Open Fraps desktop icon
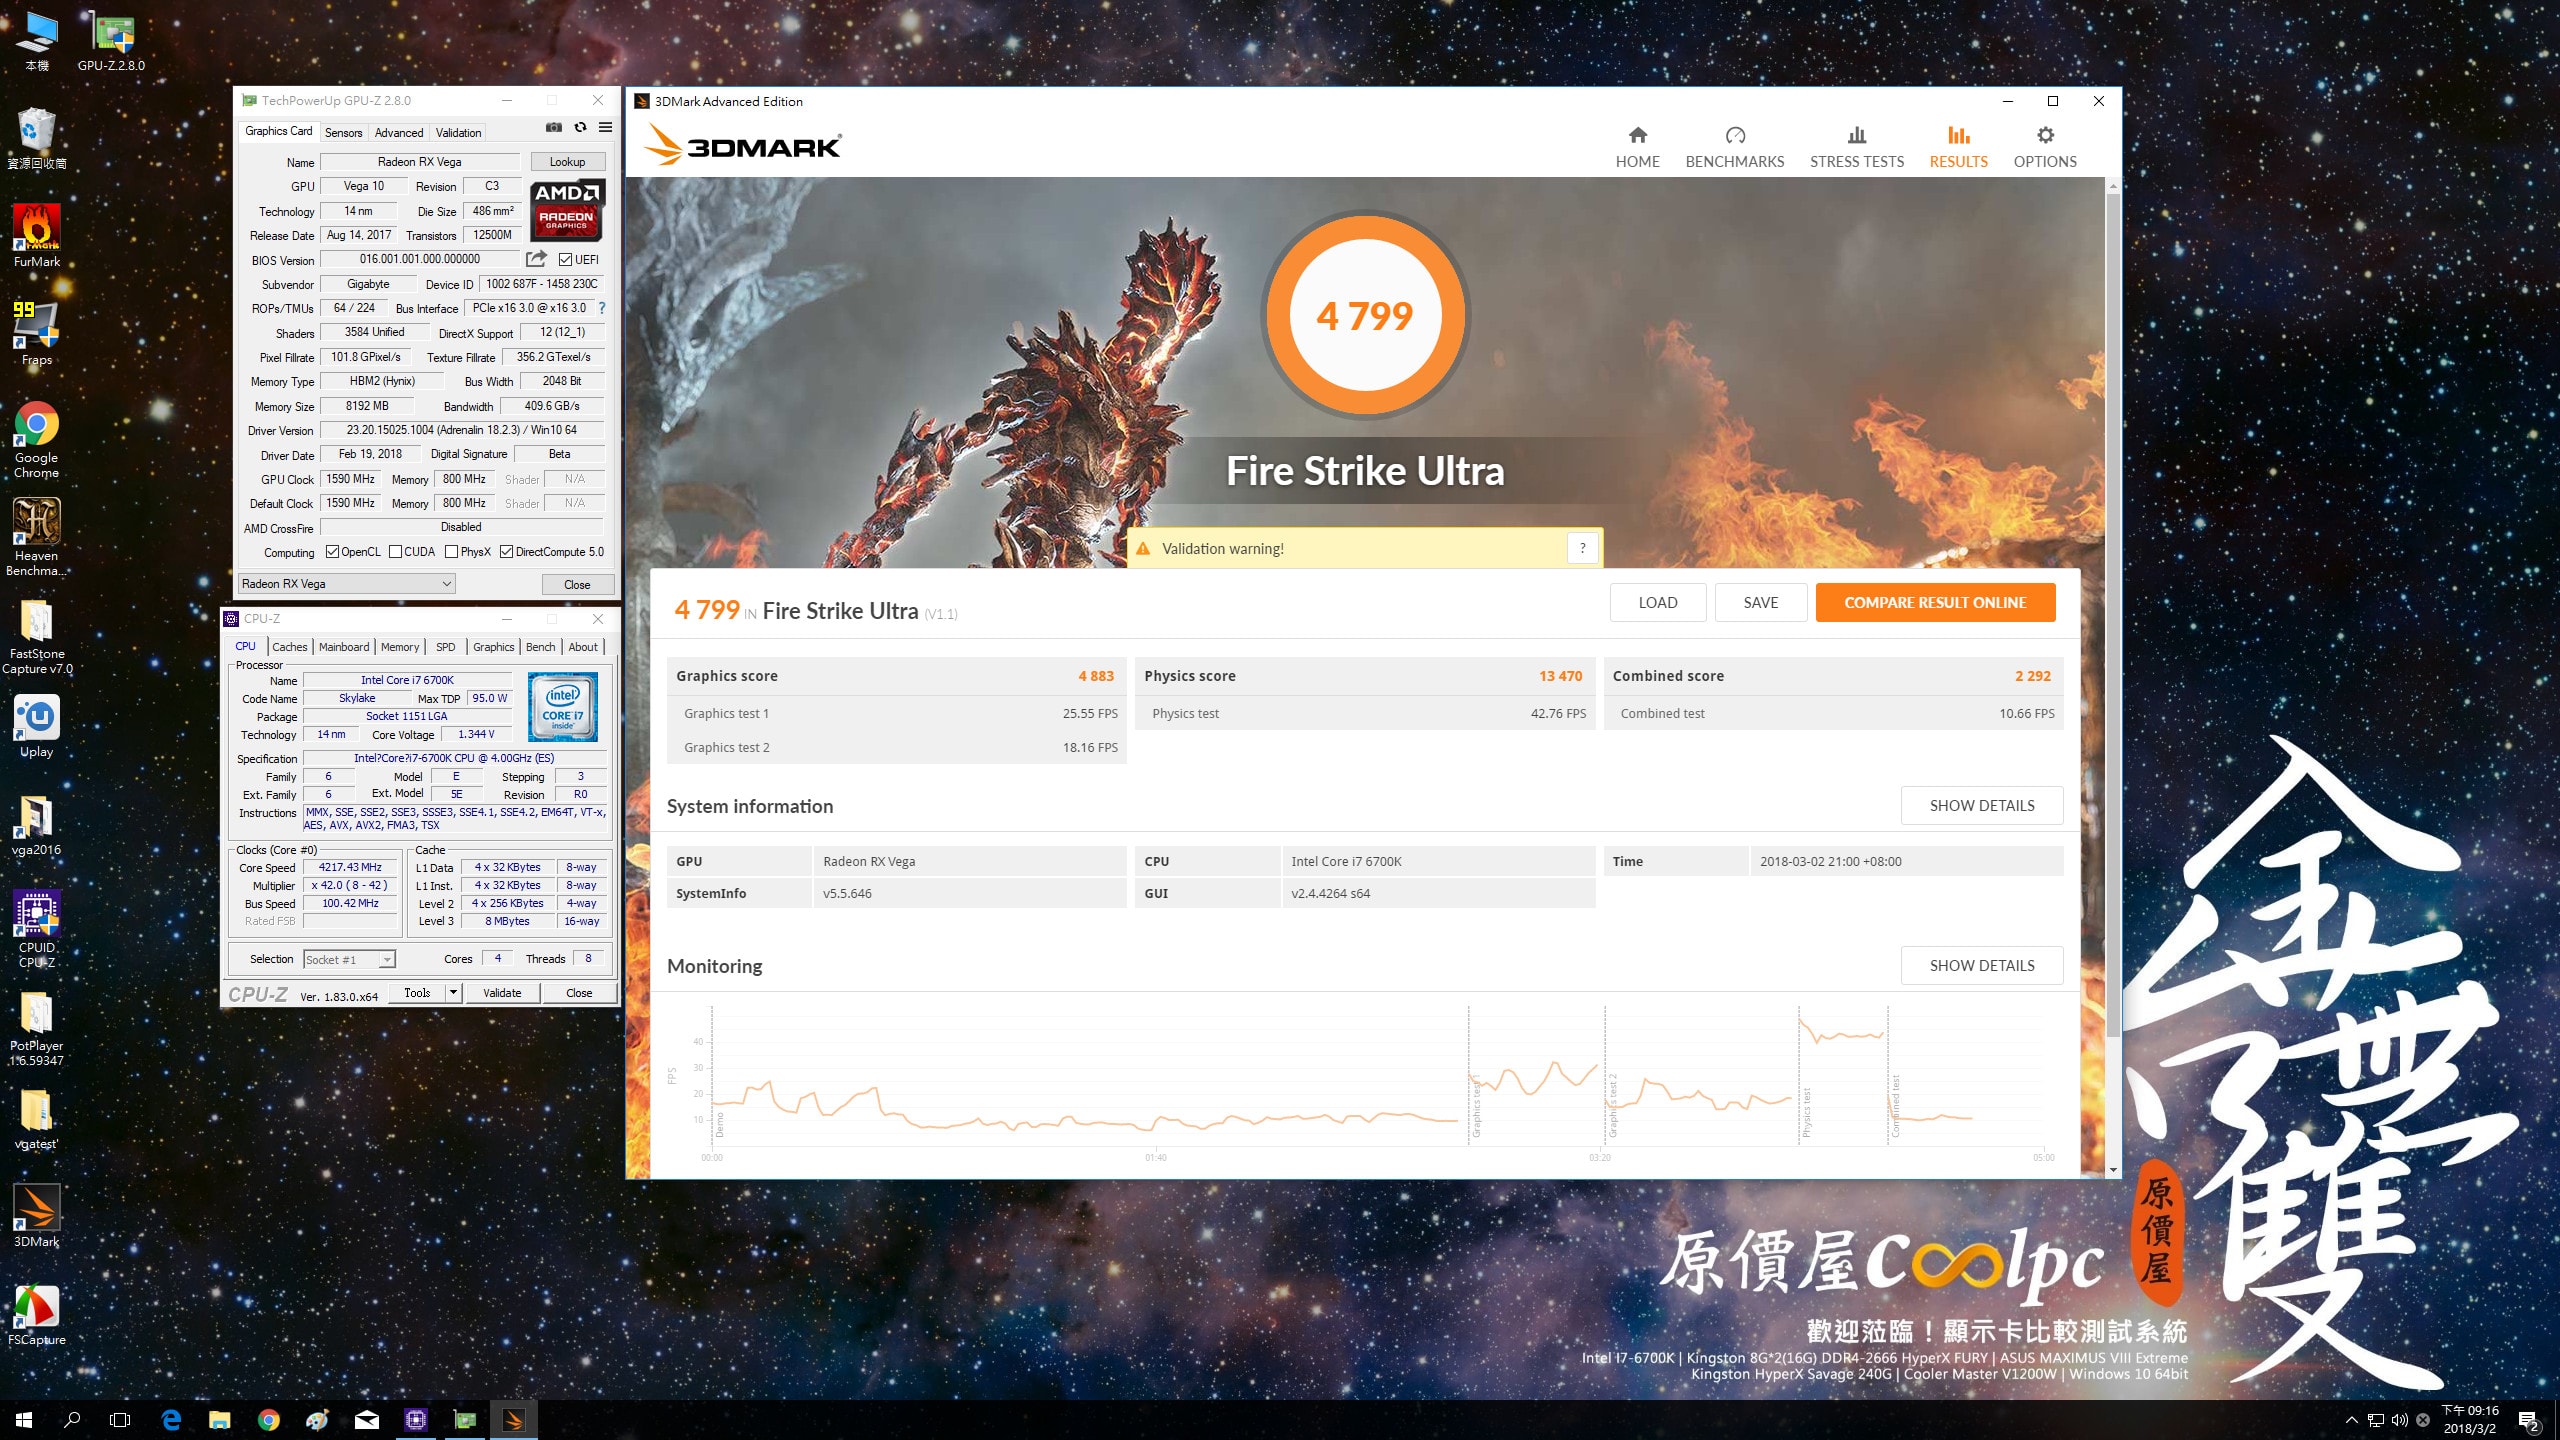Viewport: 2560px width, 1440px height. click(37, 334)
